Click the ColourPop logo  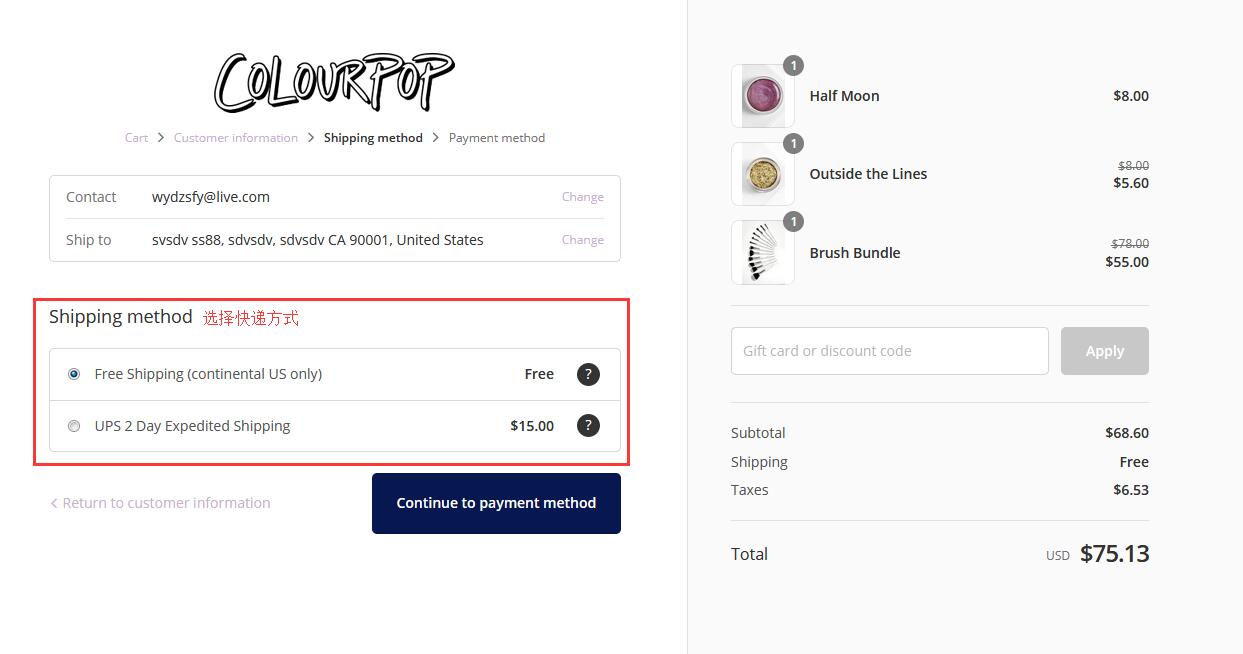pyautogui.click(x=334, y=82)
